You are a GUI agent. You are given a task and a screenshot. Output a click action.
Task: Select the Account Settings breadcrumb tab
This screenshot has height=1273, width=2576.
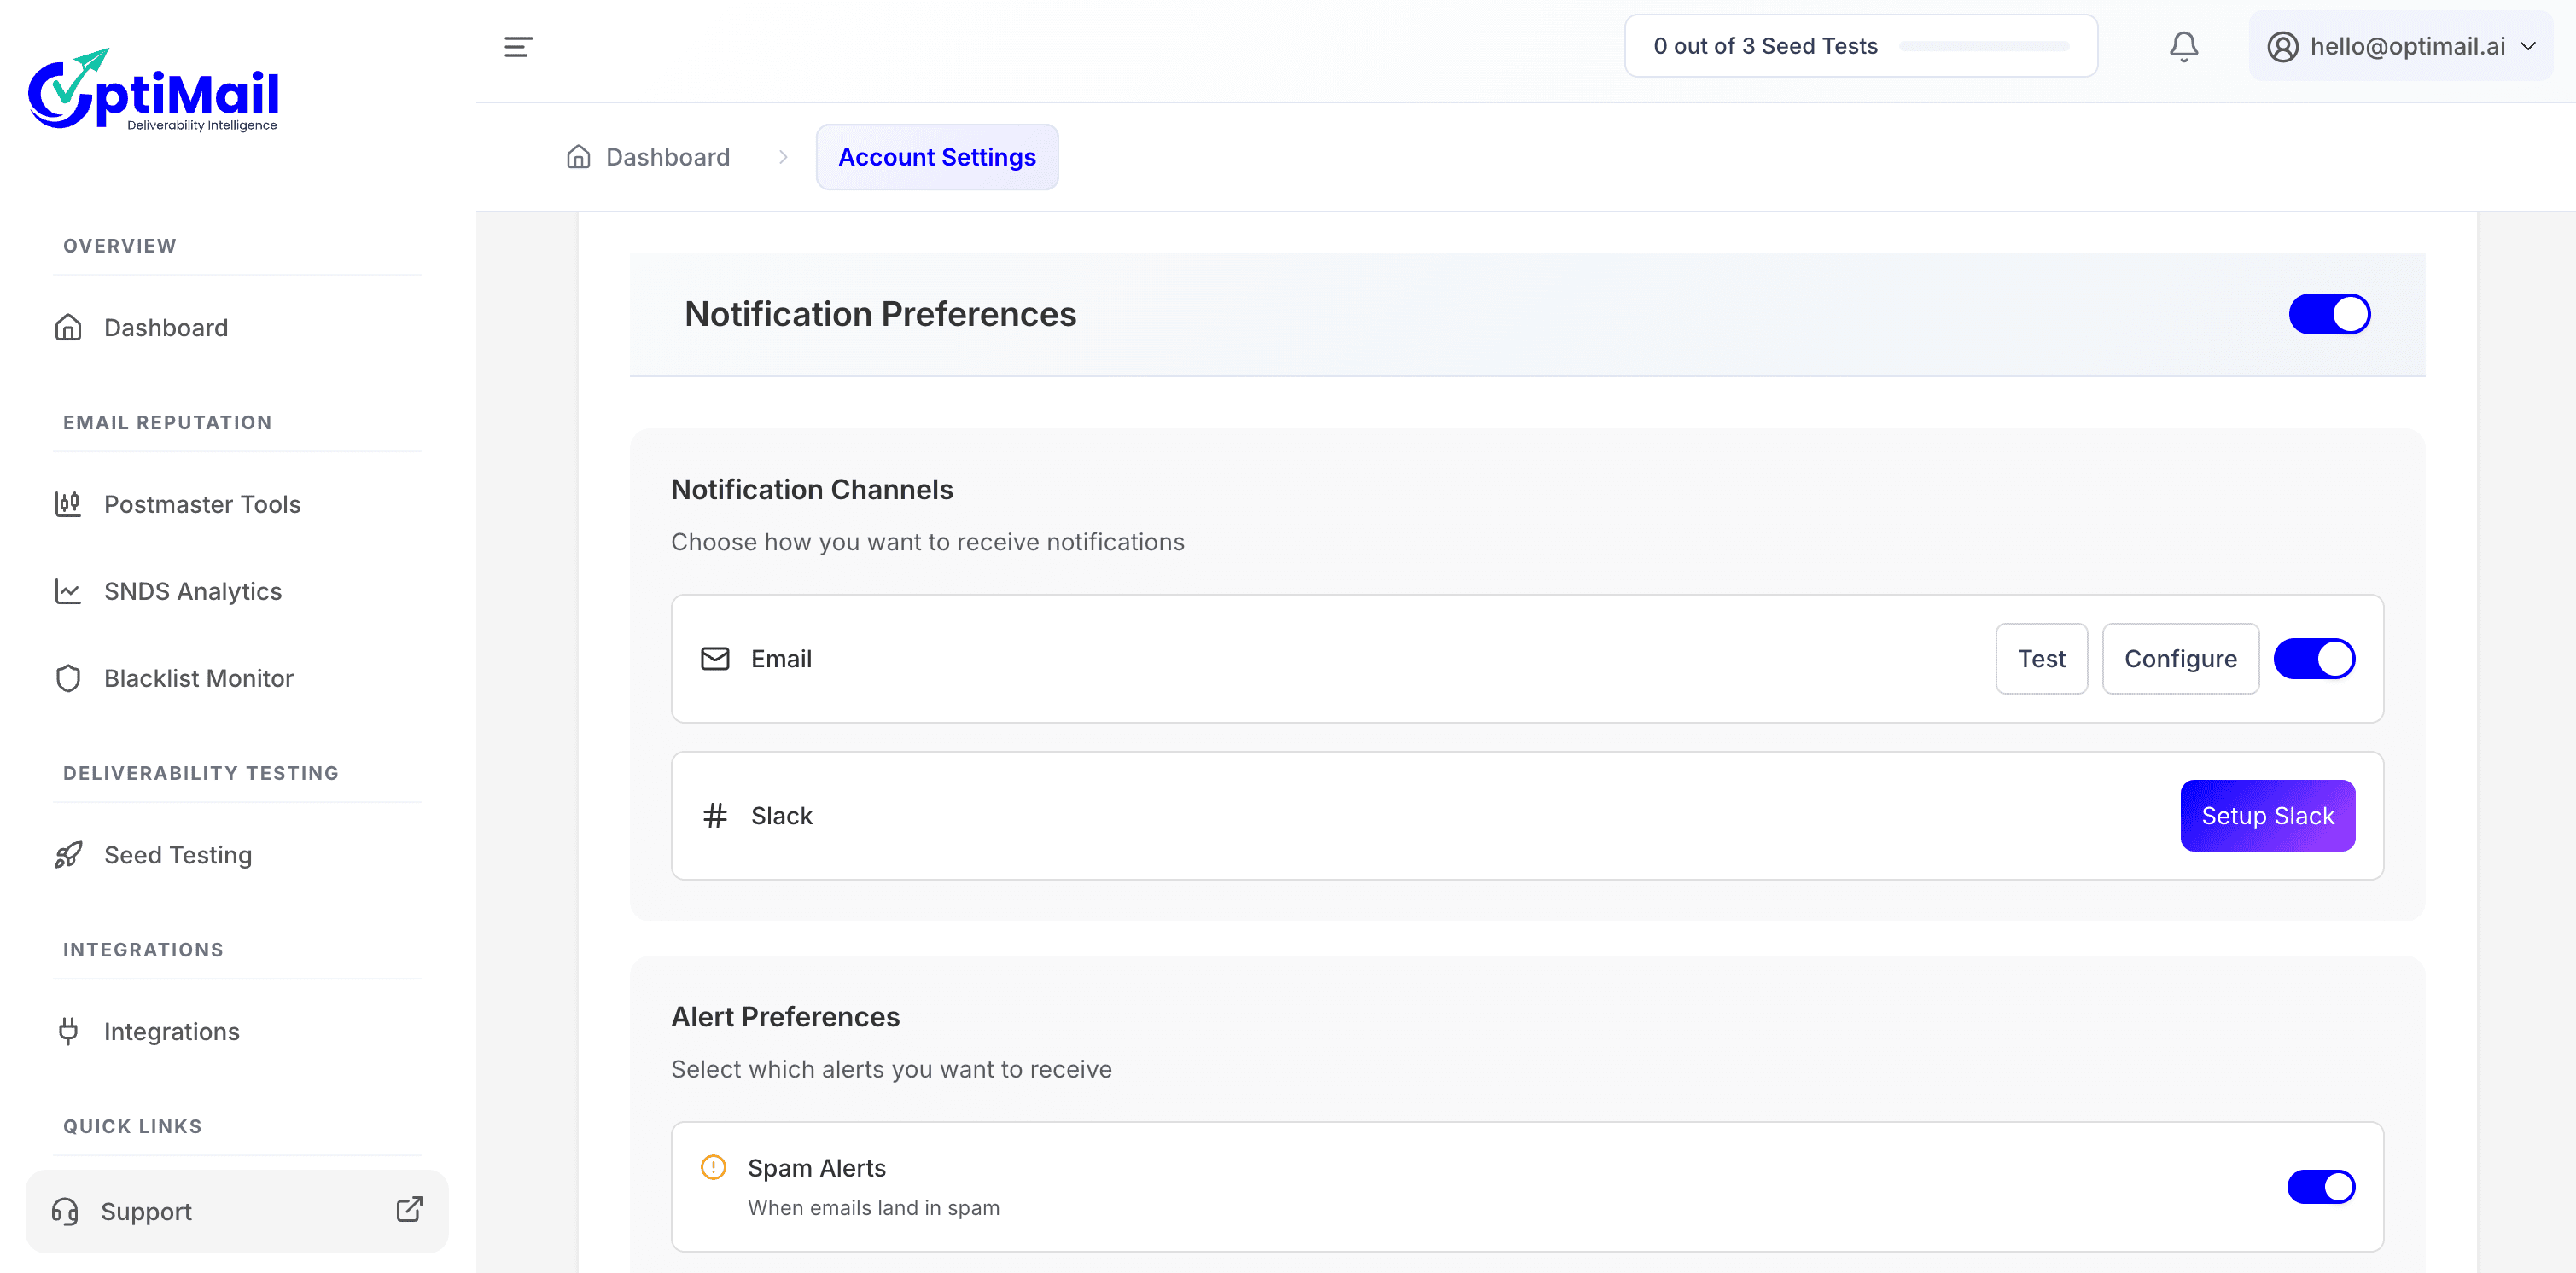936,157
